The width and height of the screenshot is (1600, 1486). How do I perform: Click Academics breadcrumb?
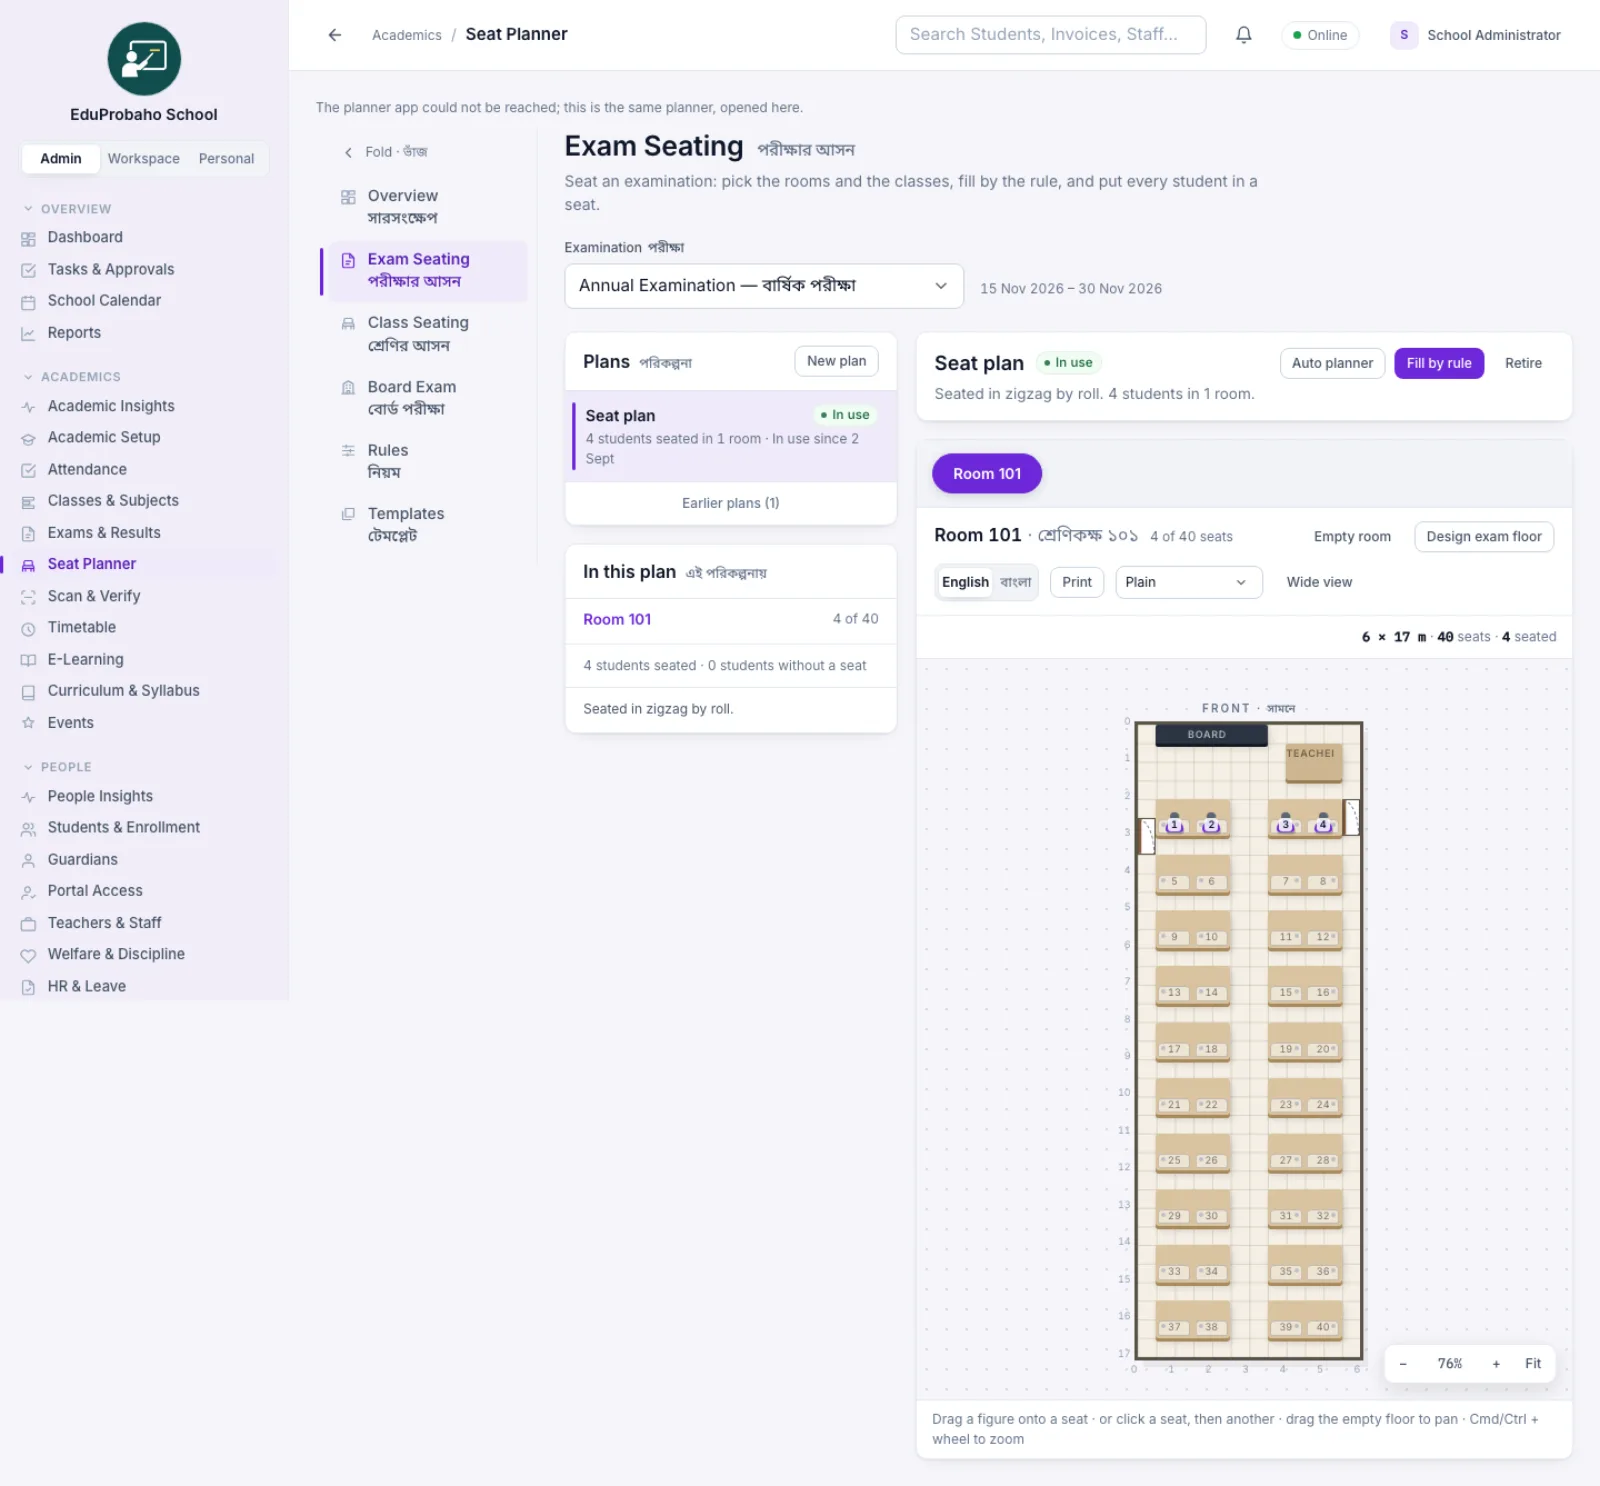406,35
